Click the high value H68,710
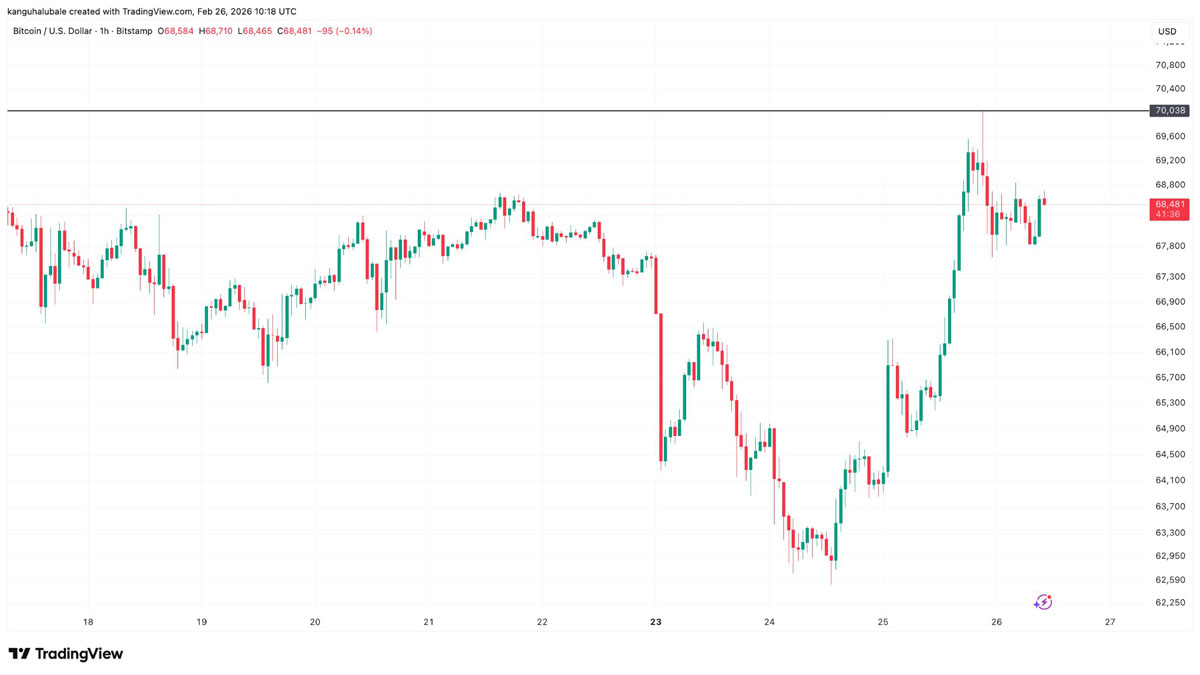 215,31
